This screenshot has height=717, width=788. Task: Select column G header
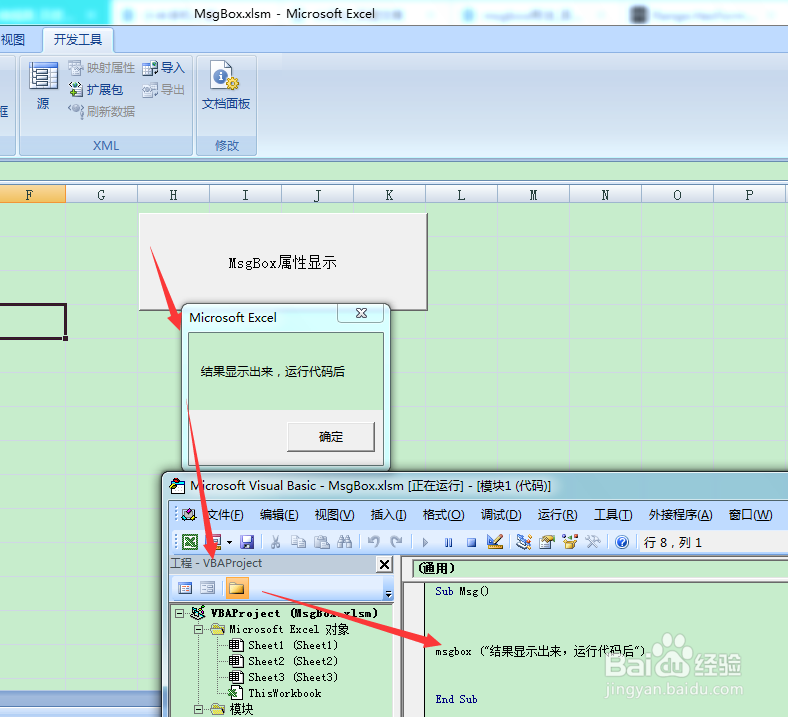(102, 195)
